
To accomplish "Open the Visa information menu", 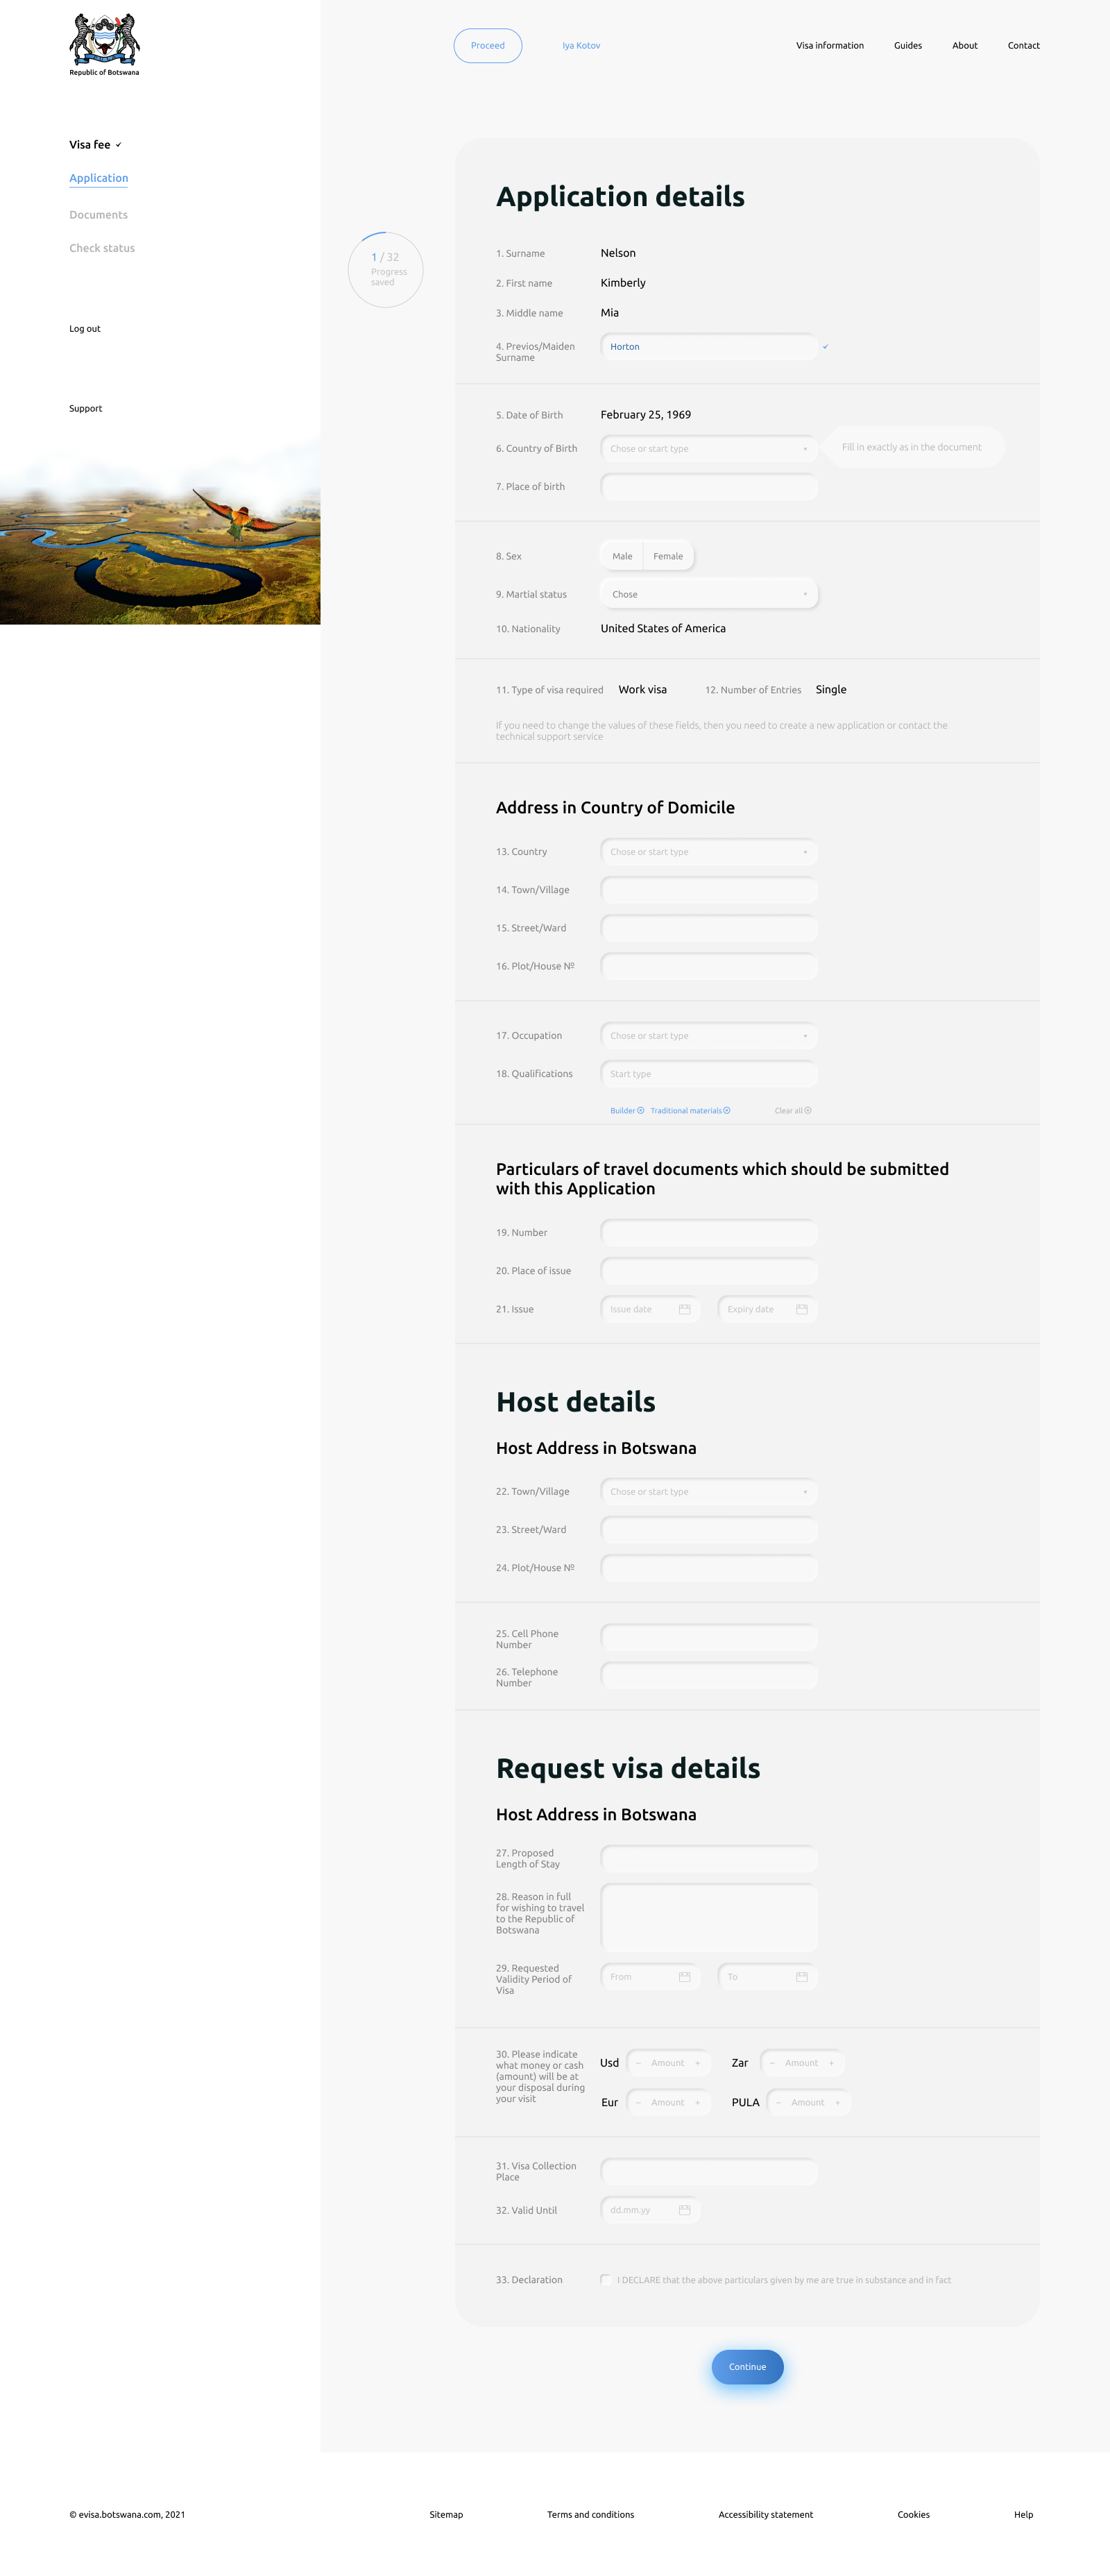I will 829,46.
